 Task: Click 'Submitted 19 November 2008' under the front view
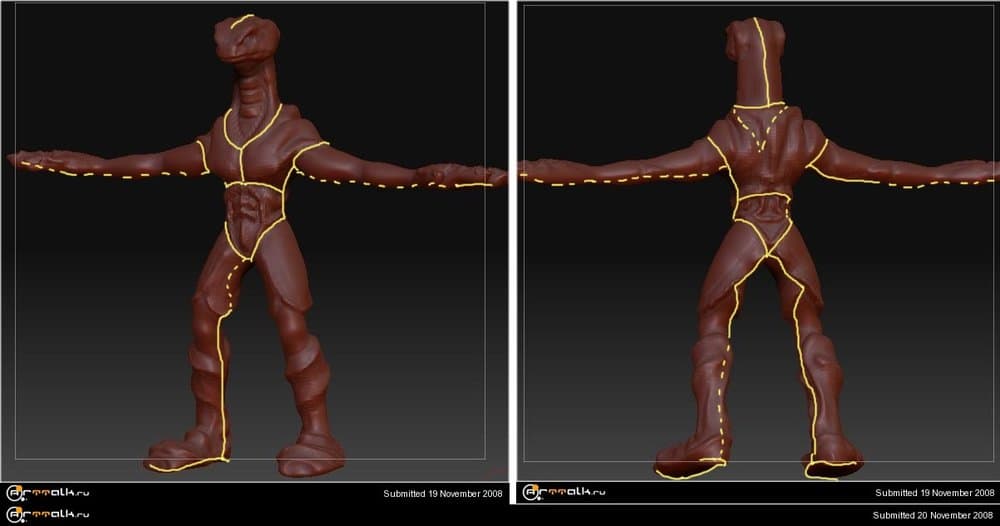(x=444, y=494)
